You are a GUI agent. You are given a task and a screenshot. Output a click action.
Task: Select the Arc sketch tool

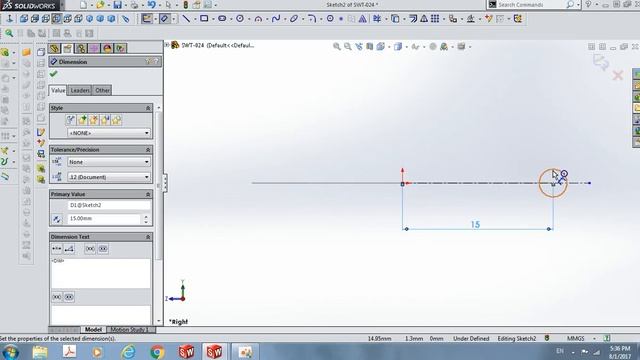coord(258,19)
